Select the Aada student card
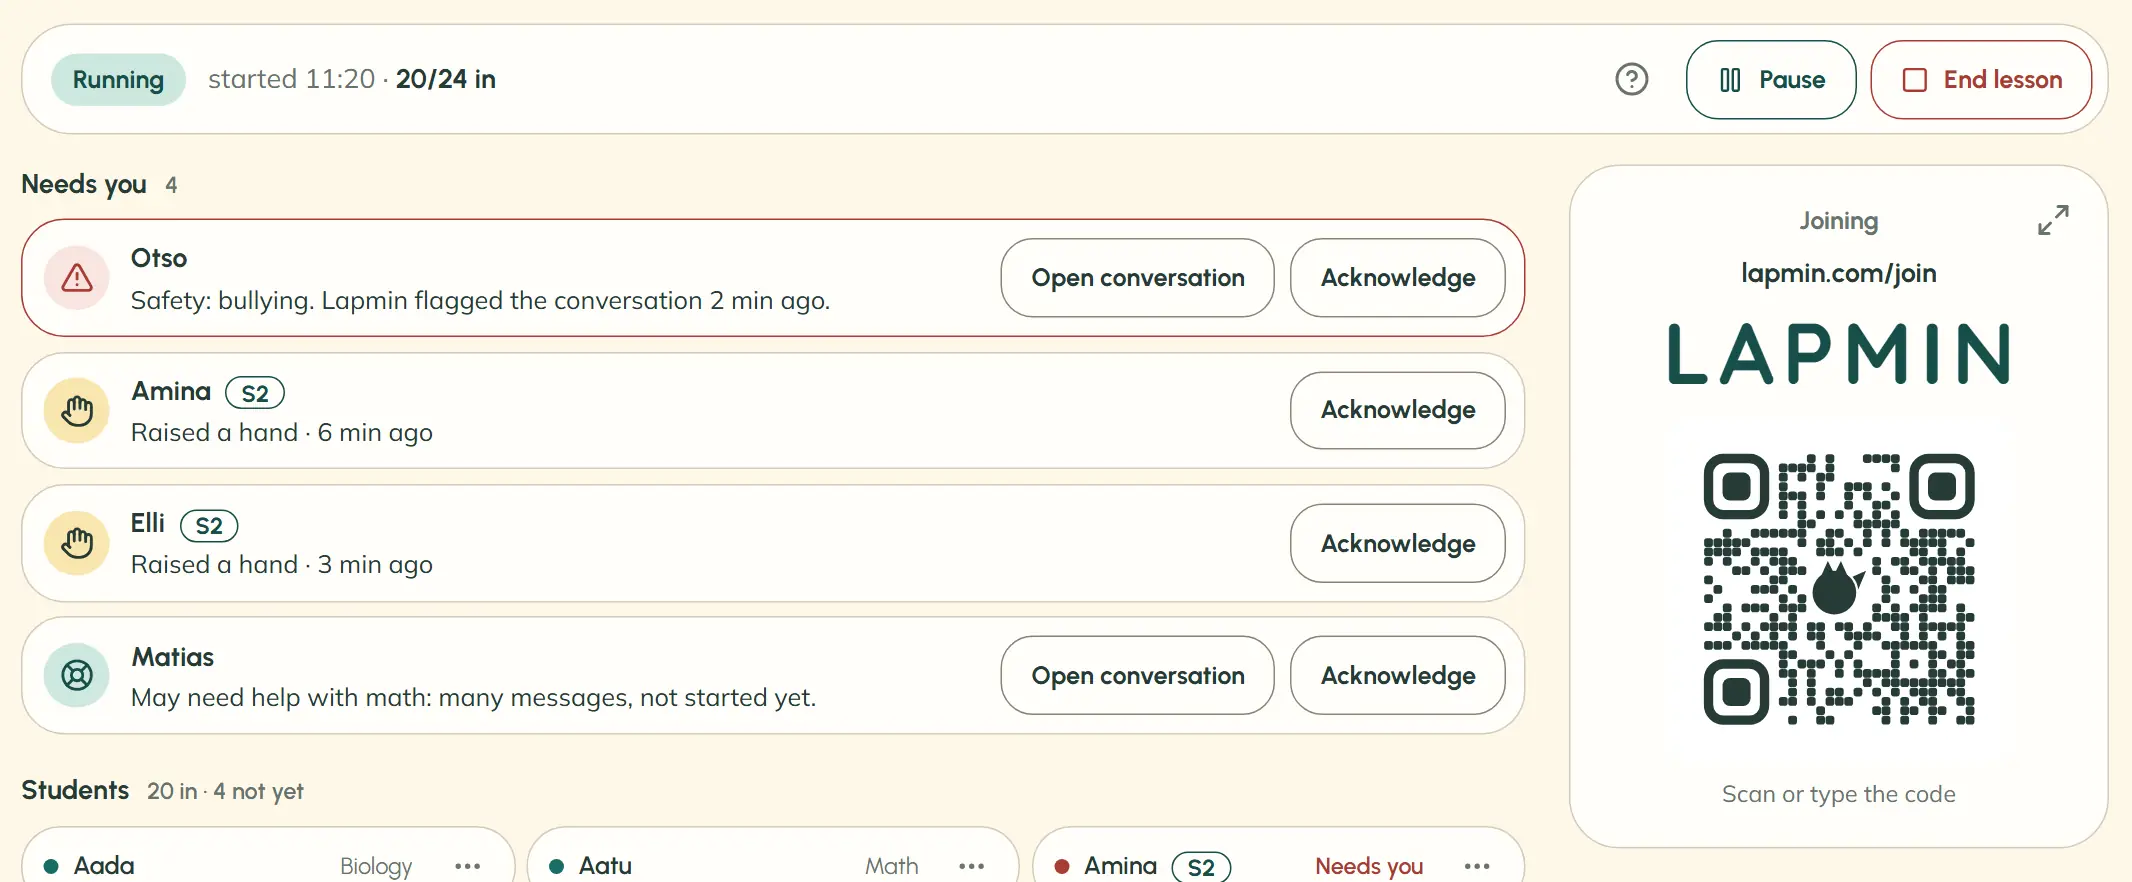The image size is (2132, 882). 268,856
